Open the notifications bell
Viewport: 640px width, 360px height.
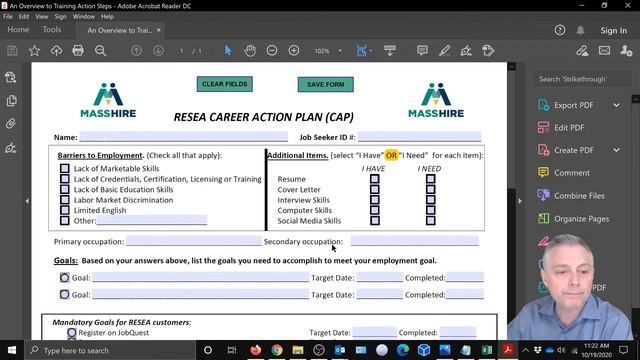(x=580, y=30)
